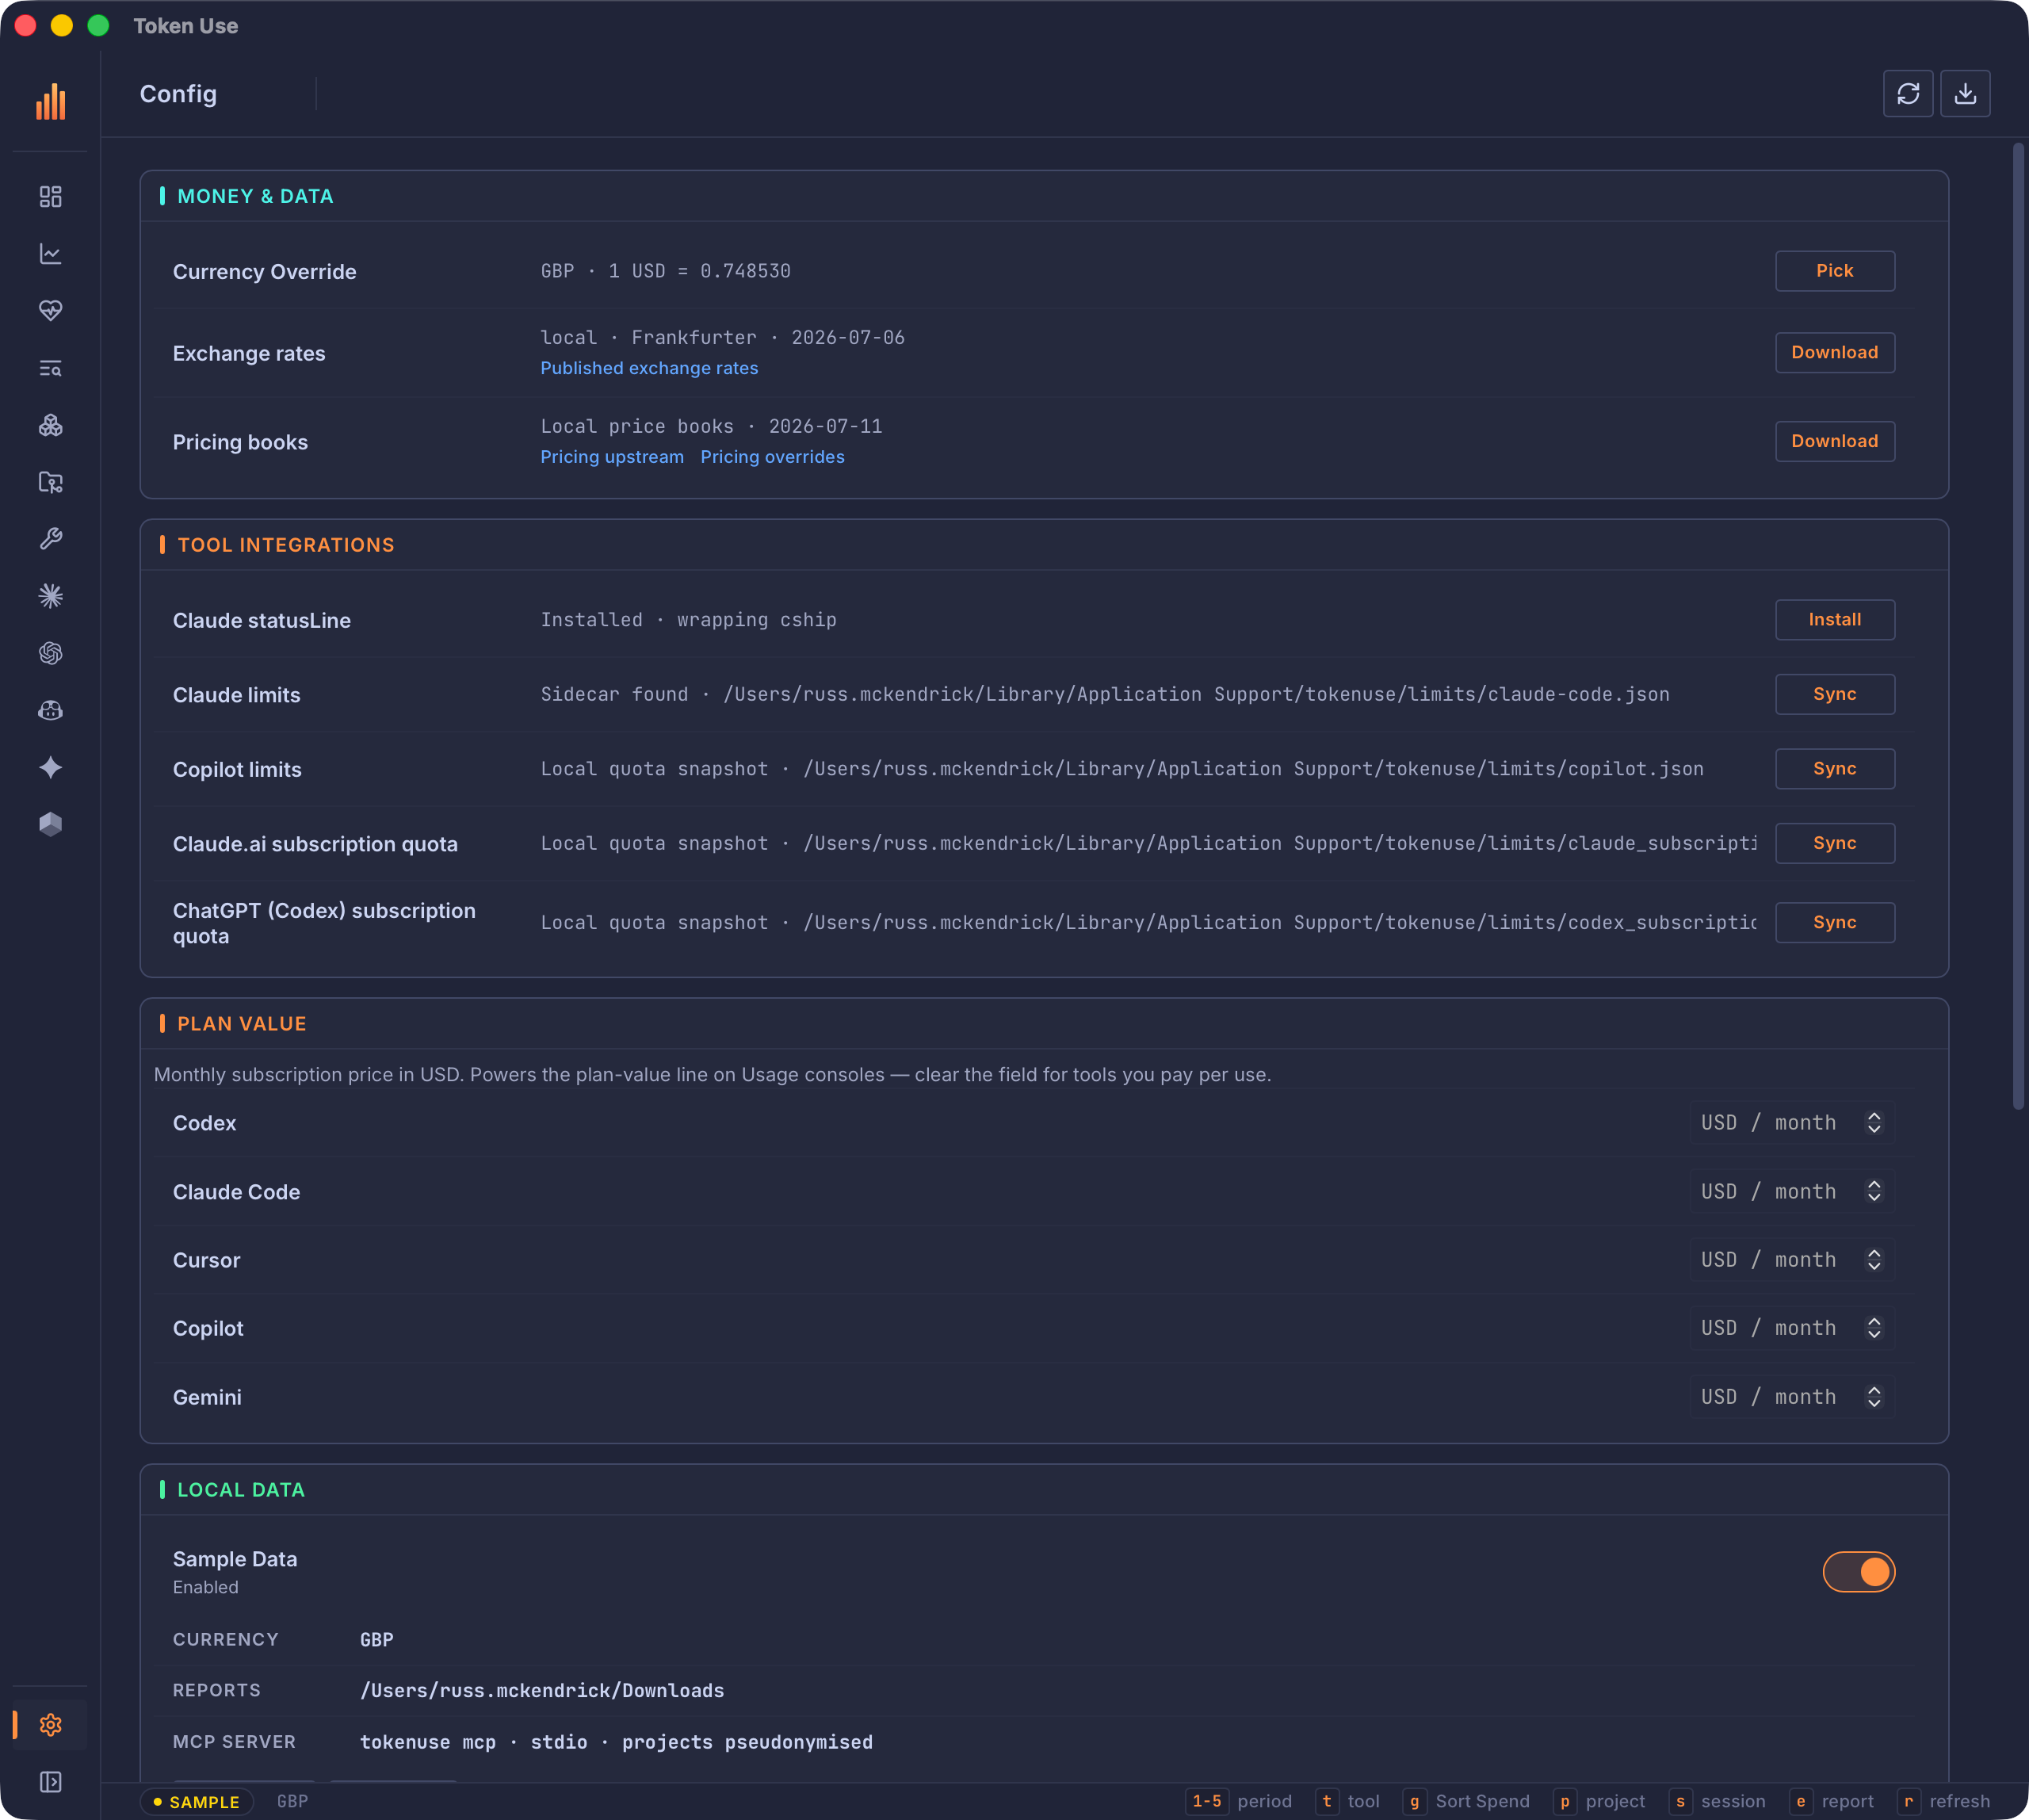
Task: Adjust the Copilot monthly price stepper
Action: point(1874,1328)
